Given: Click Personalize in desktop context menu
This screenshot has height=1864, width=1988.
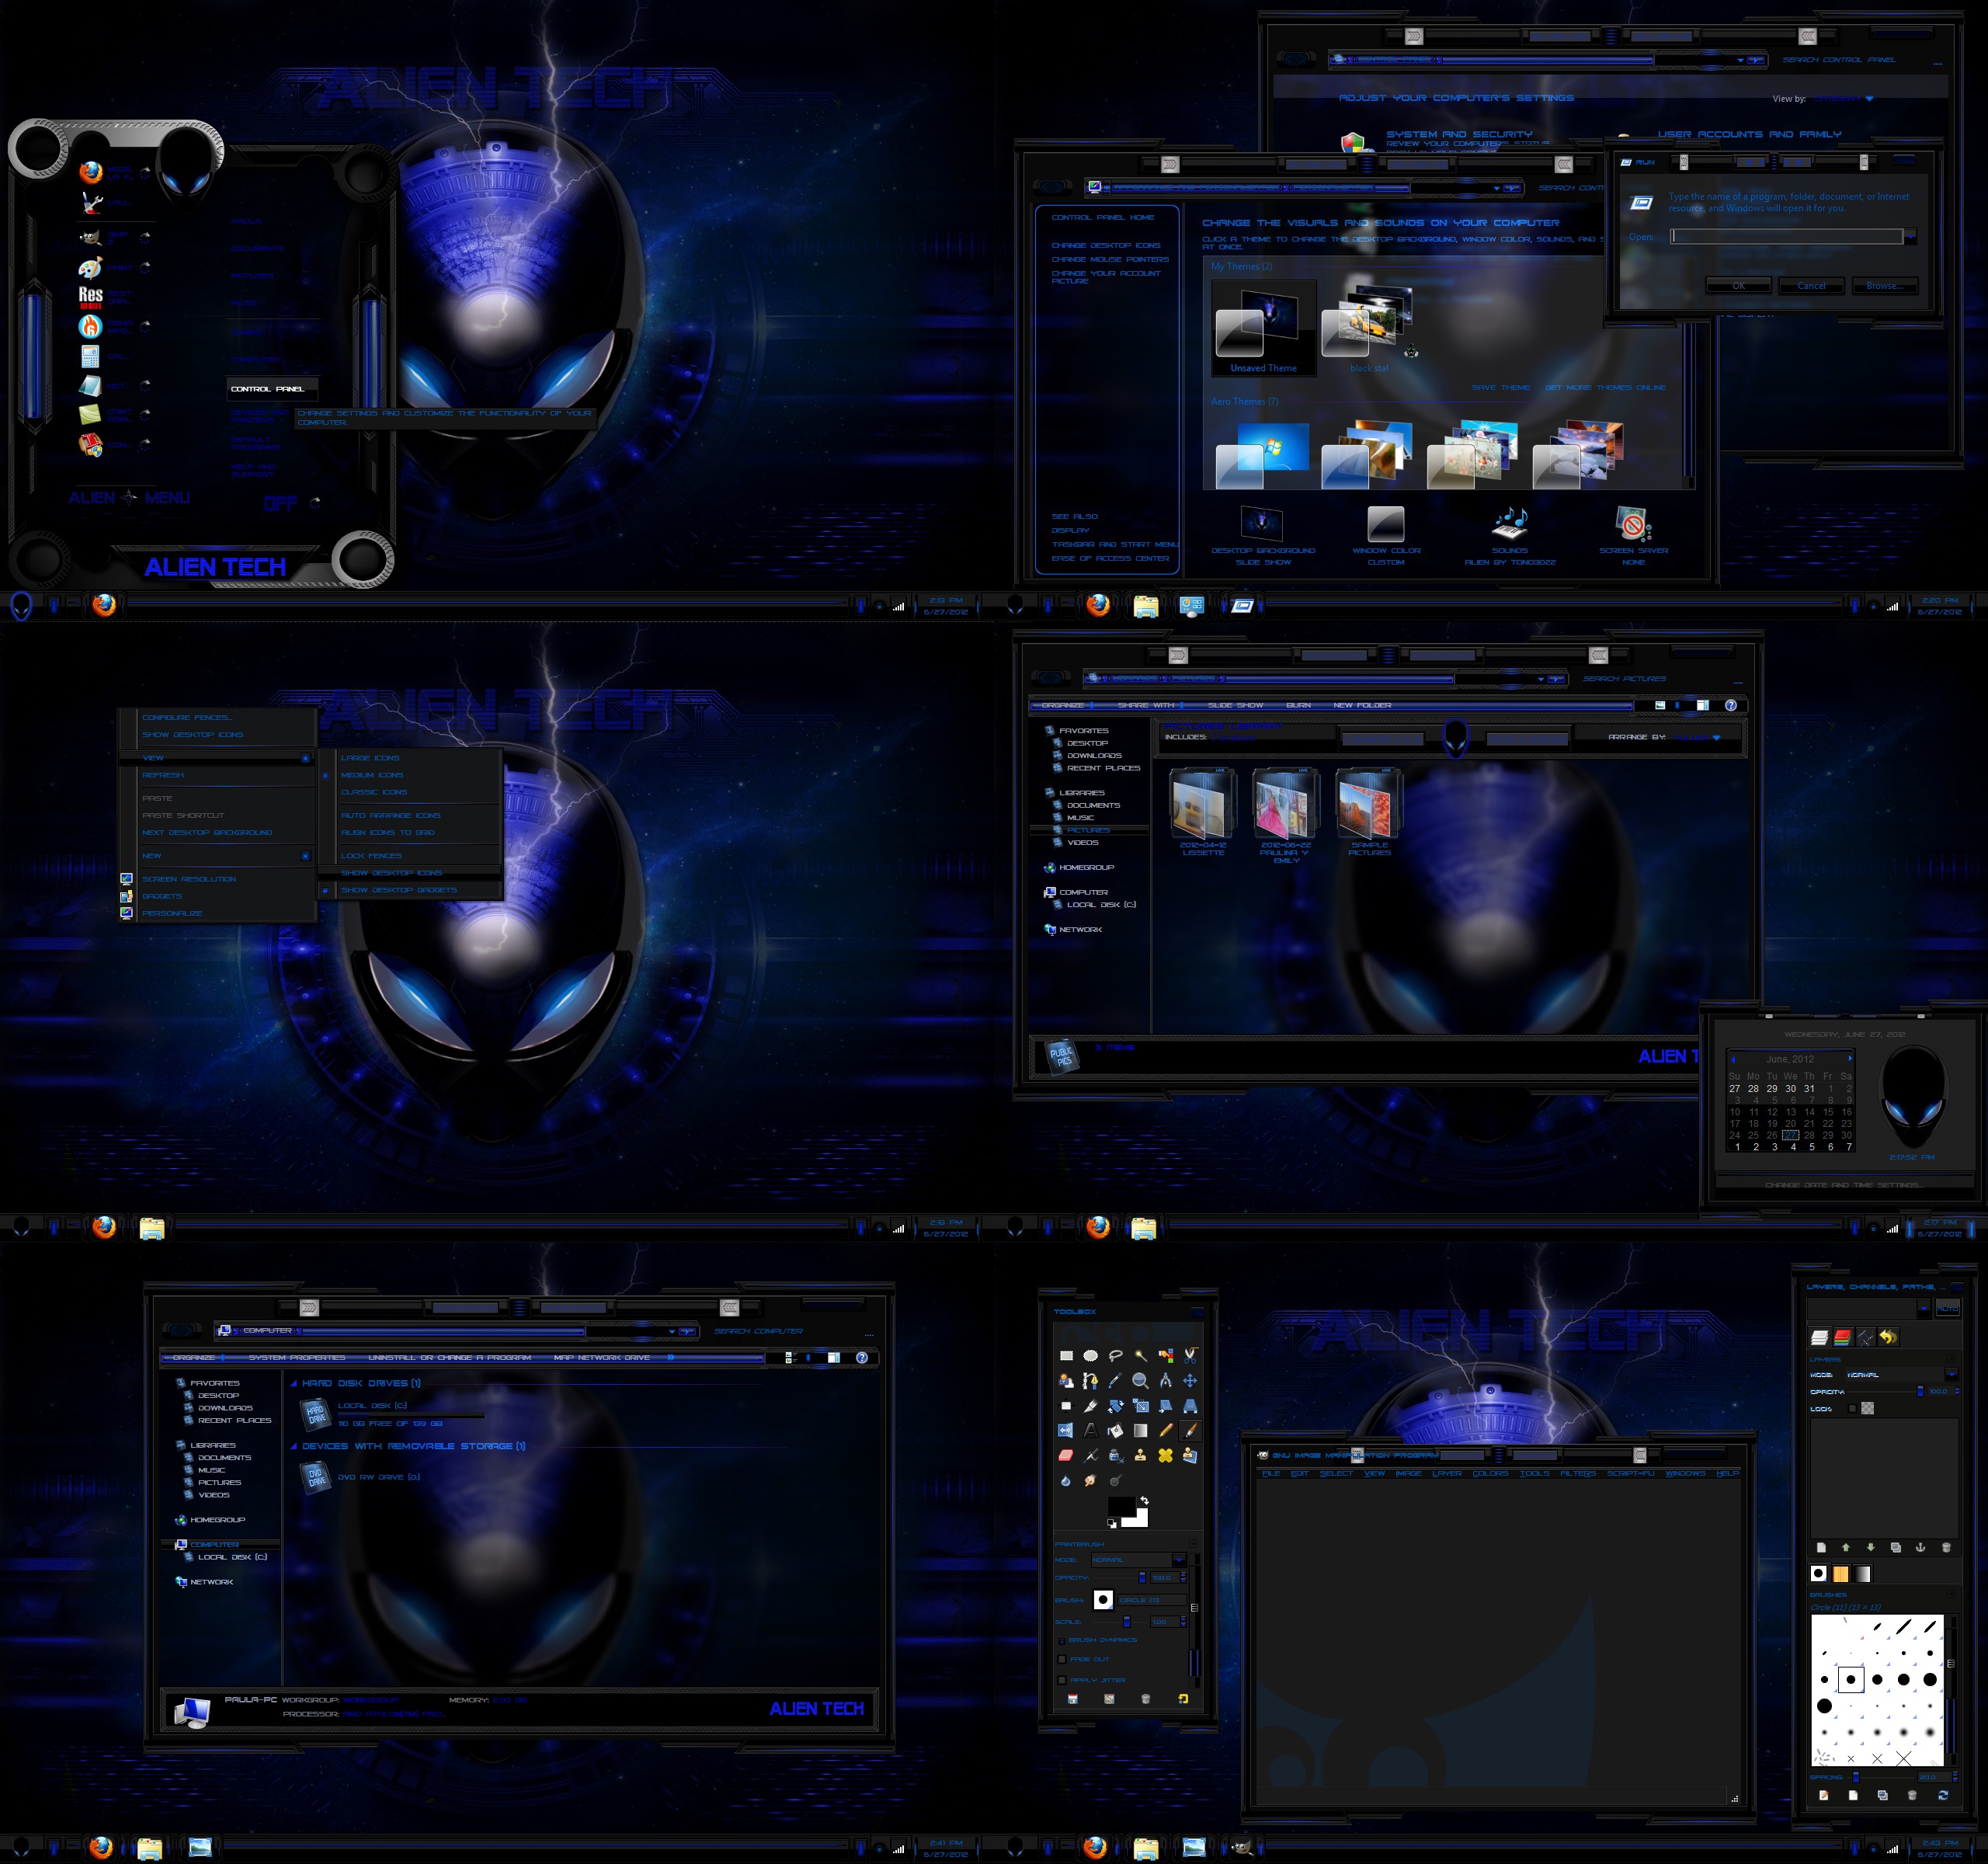Looking at the screenshot, I should coord(172,913).
